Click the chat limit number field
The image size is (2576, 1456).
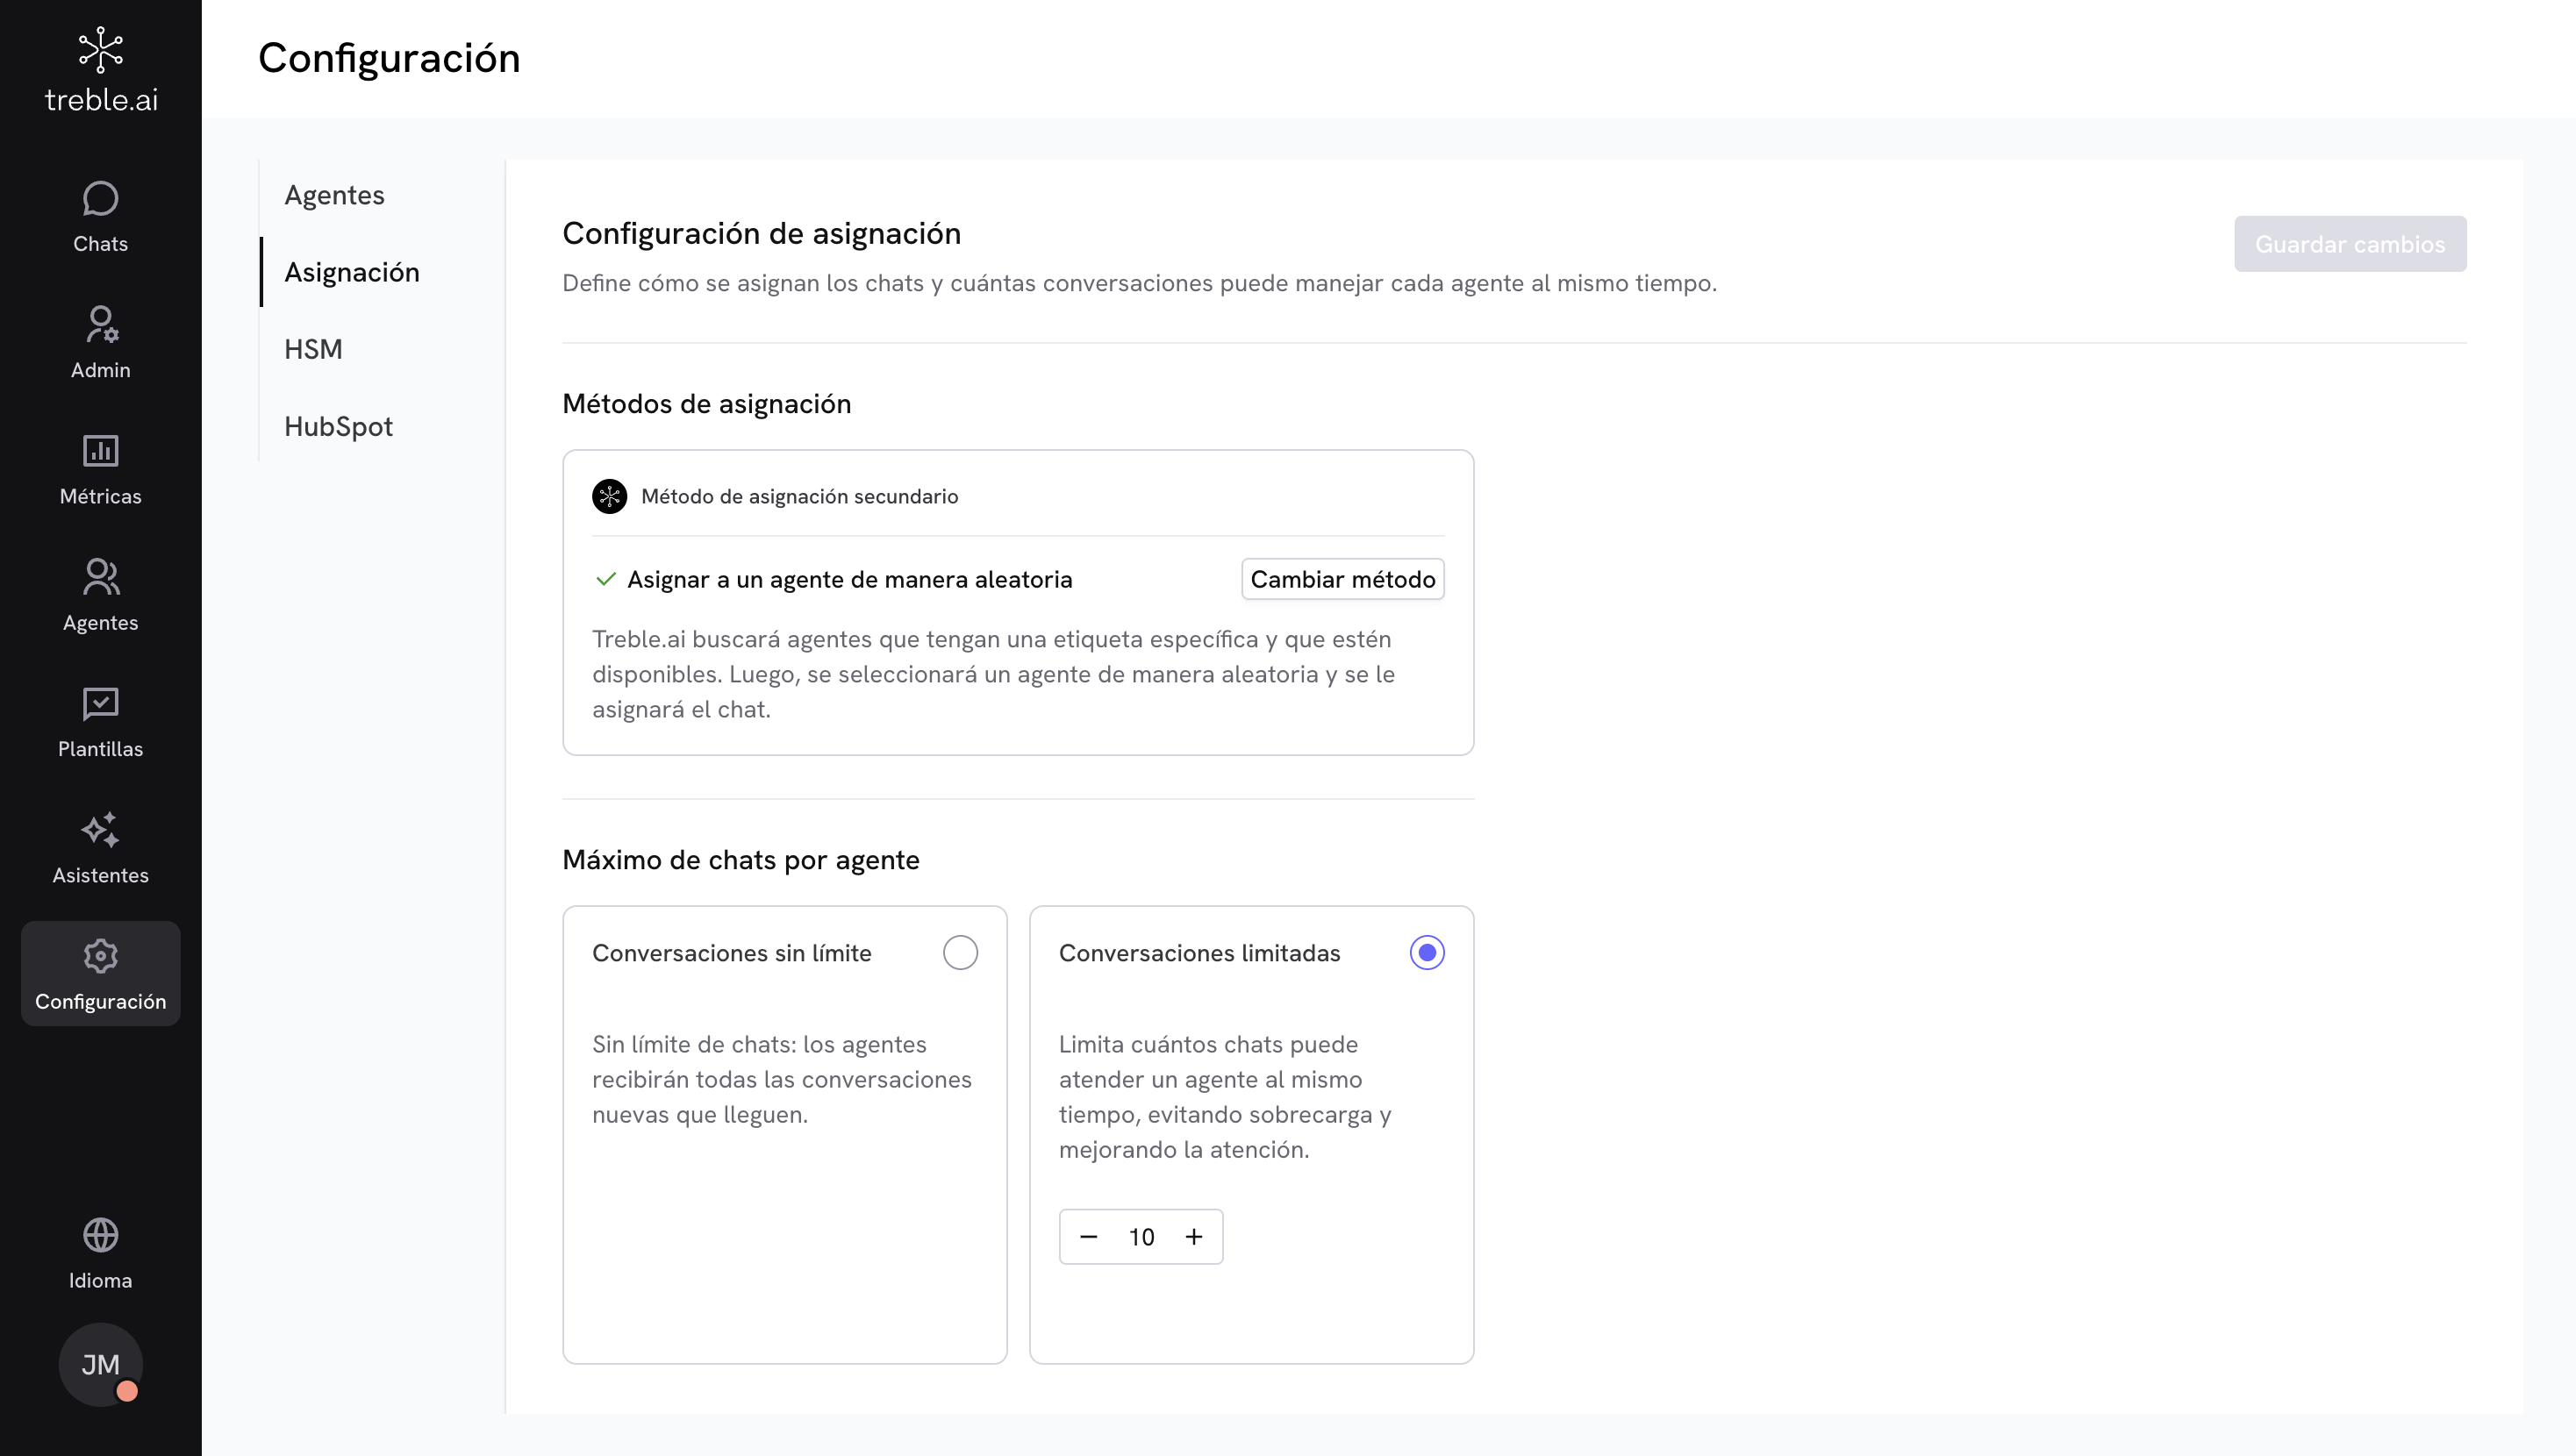[1141, 1237]
